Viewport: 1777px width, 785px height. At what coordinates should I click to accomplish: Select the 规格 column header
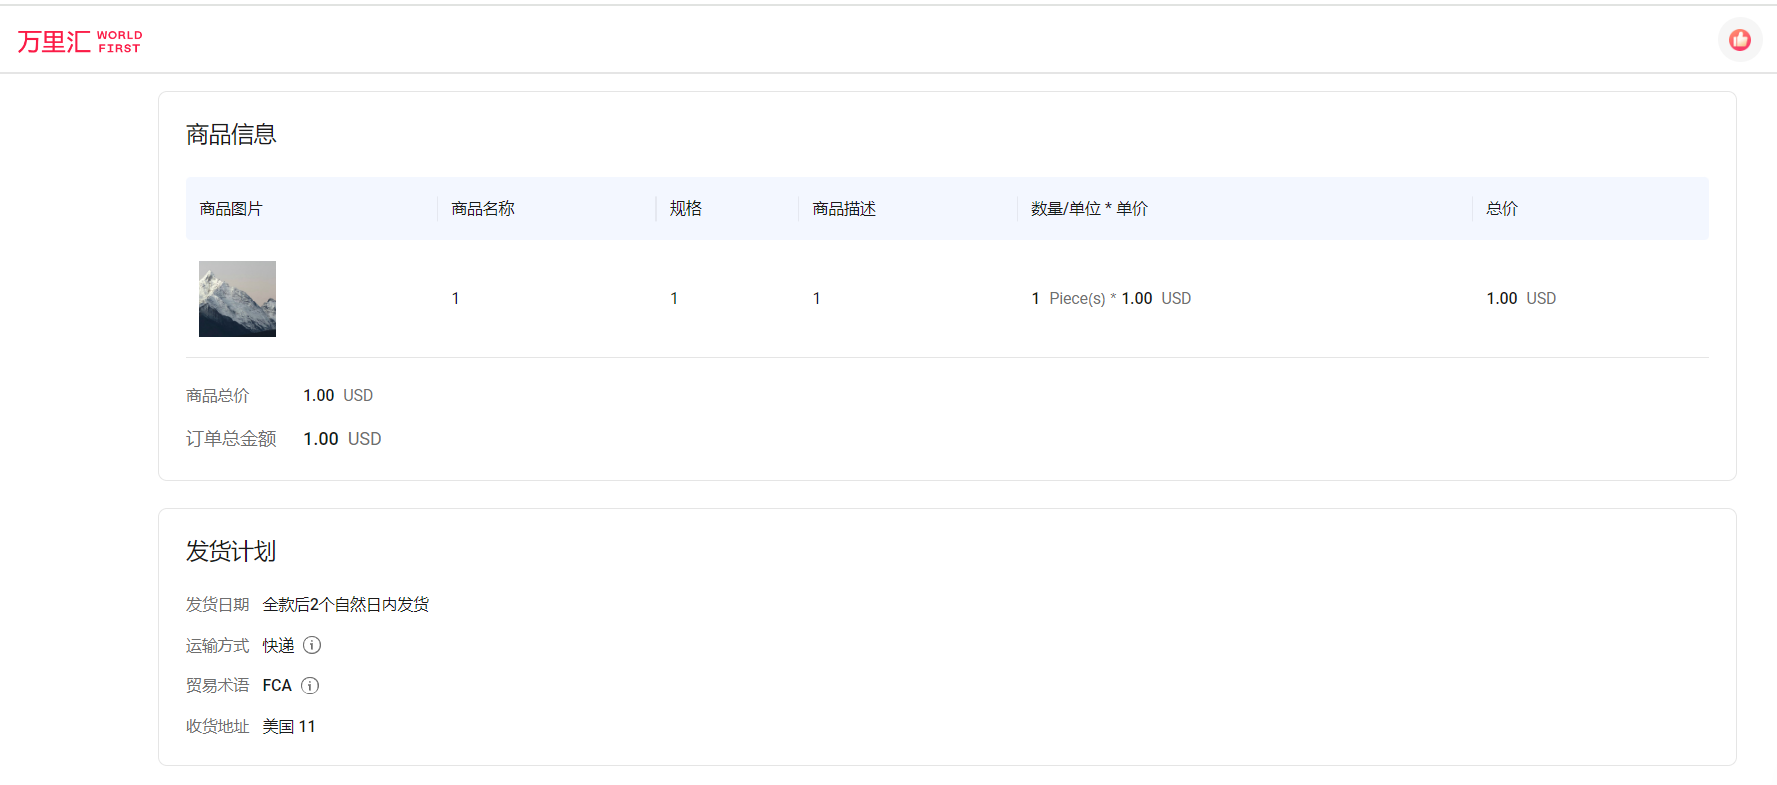686,209
